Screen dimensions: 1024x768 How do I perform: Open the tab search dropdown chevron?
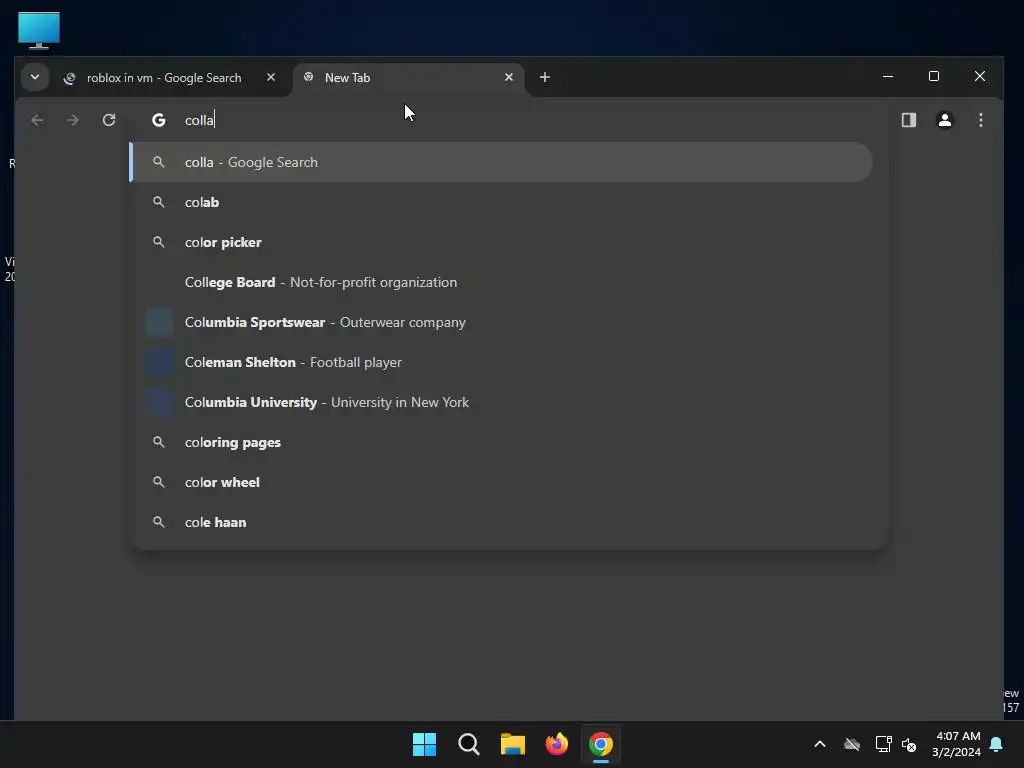click(35, 77)
